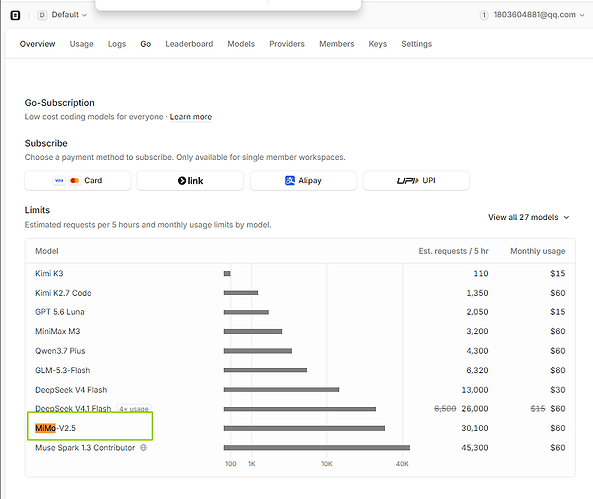The width and height of the screenshot is (593, 499).
Task: Click info icon next to Muse Spark Contributor
Action: 143,448
